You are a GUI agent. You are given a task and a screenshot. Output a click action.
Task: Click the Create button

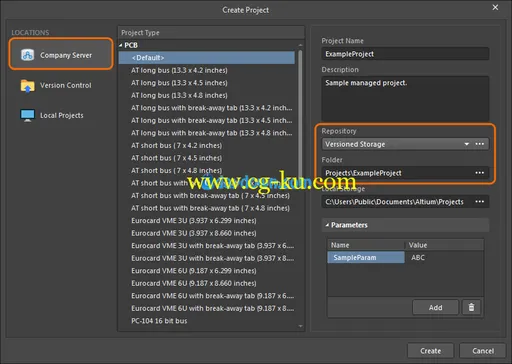click(x=430, y=351)
